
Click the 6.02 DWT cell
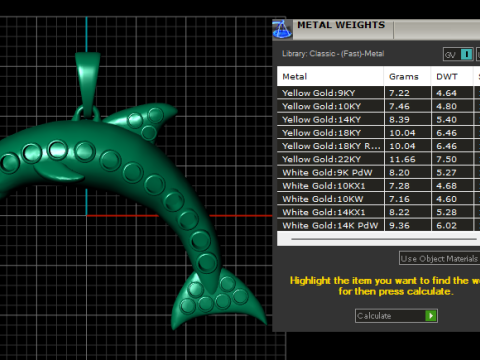[452, 225]
